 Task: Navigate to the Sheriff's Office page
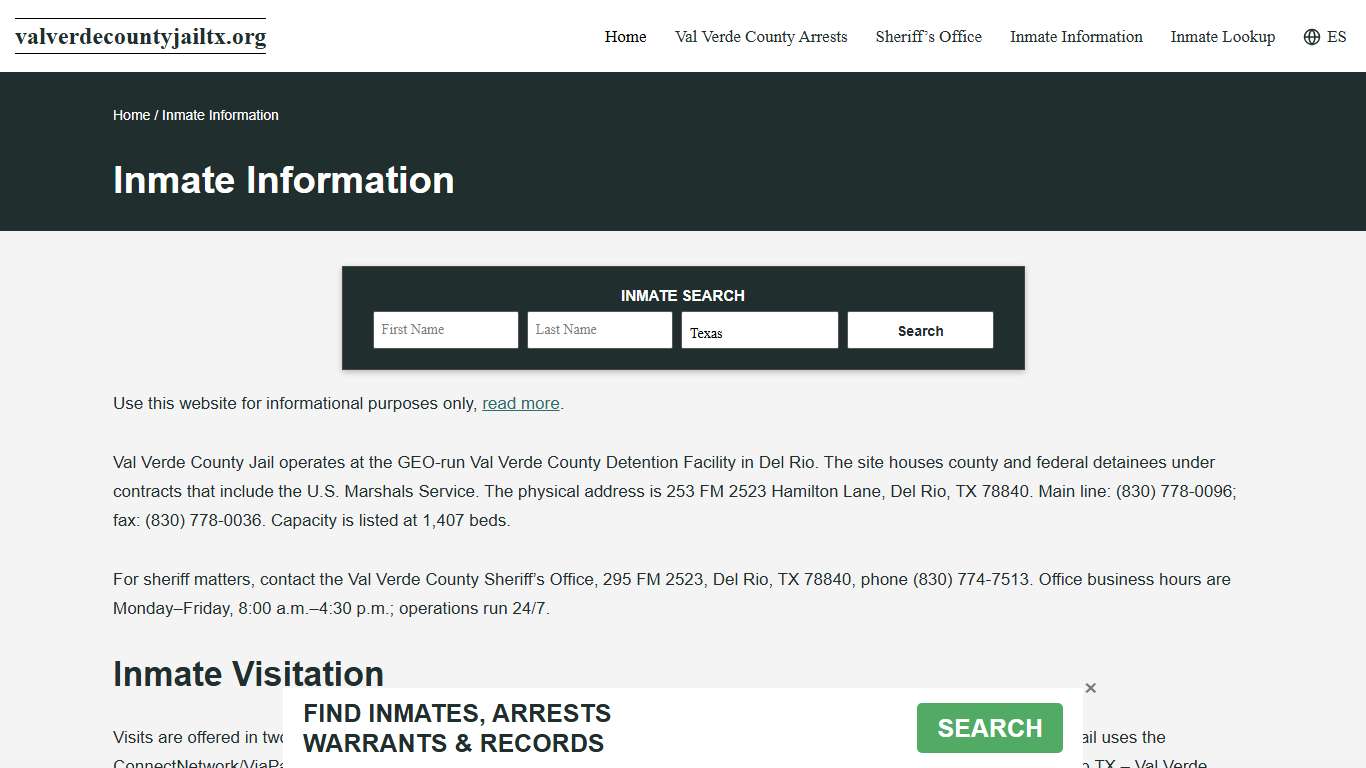928,37
